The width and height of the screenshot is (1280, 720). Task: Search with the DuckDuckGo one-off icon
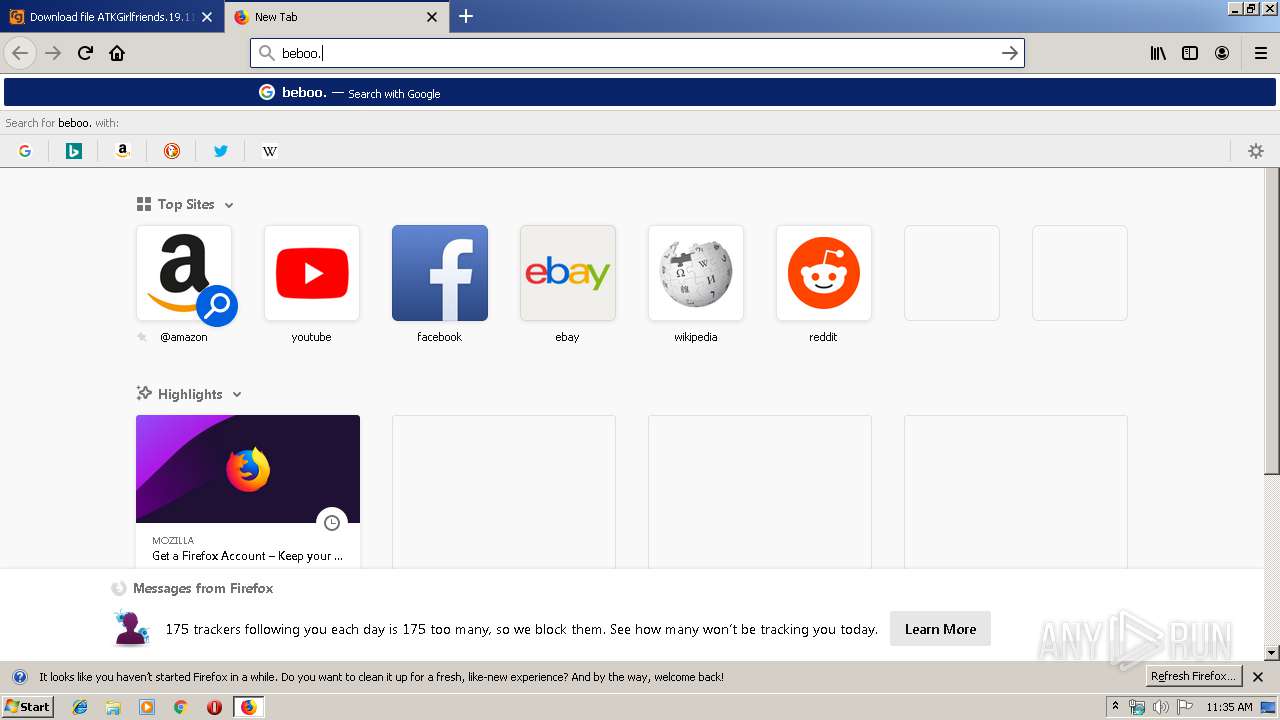tap(172, 151)
